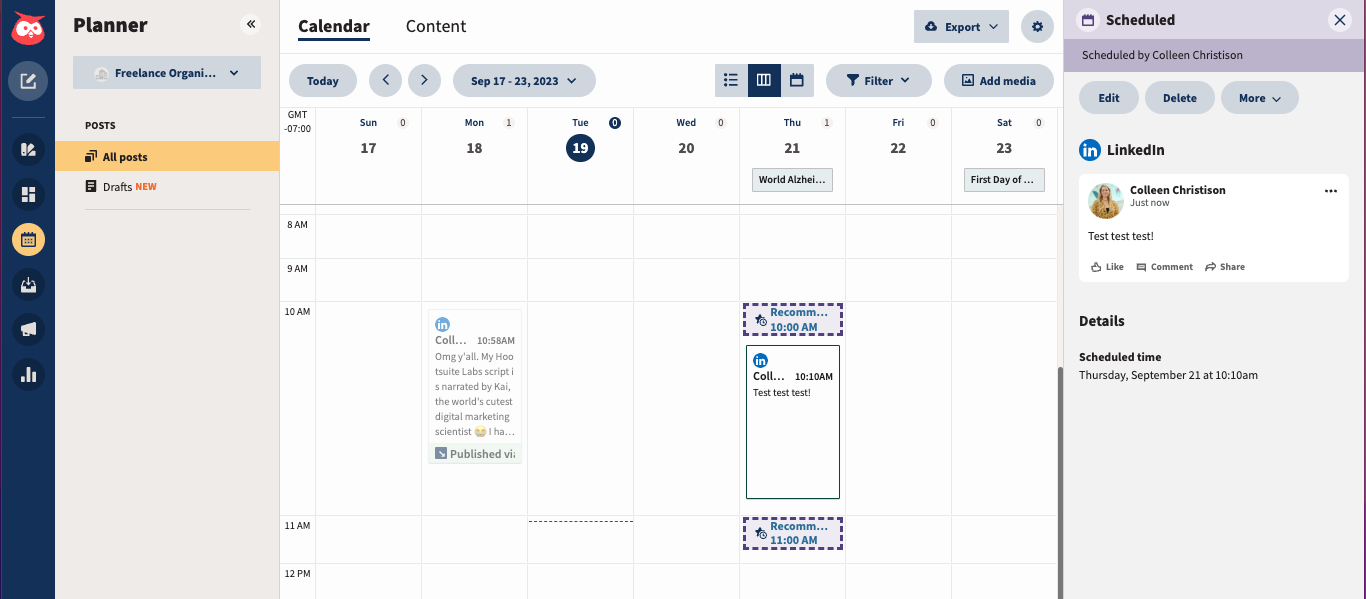
Task: Switch to list view
Action: point(731,80)
